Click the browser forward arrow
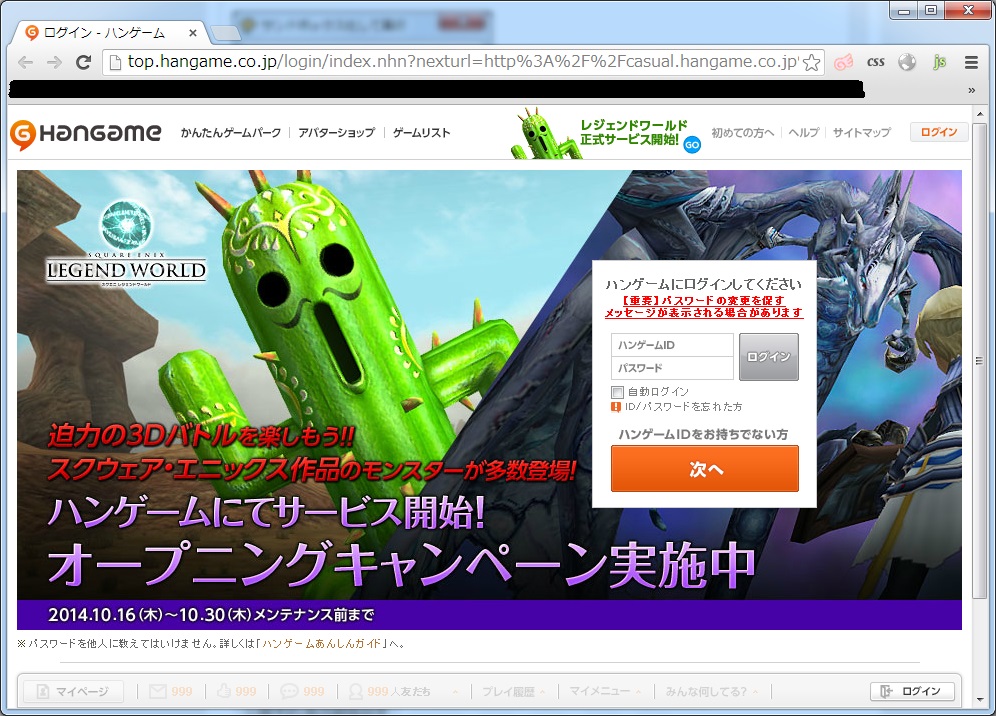 [x=55, y=62]
